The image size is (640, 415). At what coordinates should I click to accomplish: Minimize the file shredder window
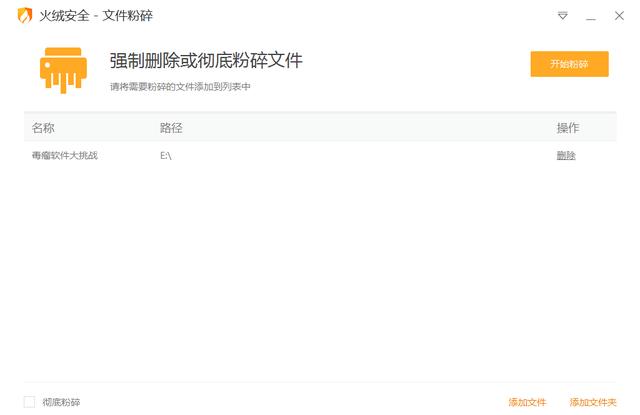pos(591,16)
